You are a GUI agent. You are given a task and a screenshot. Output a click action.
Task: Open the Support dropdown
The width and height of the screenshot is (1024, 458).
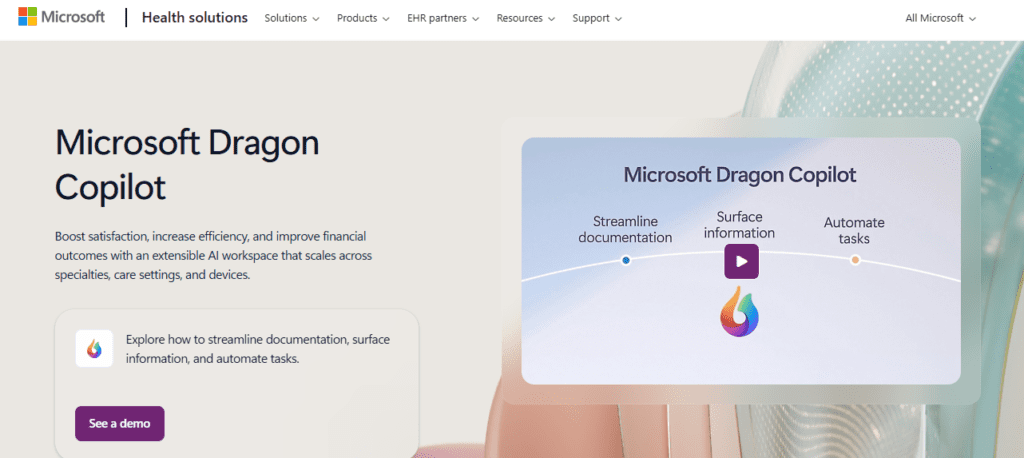click(597, 18)
